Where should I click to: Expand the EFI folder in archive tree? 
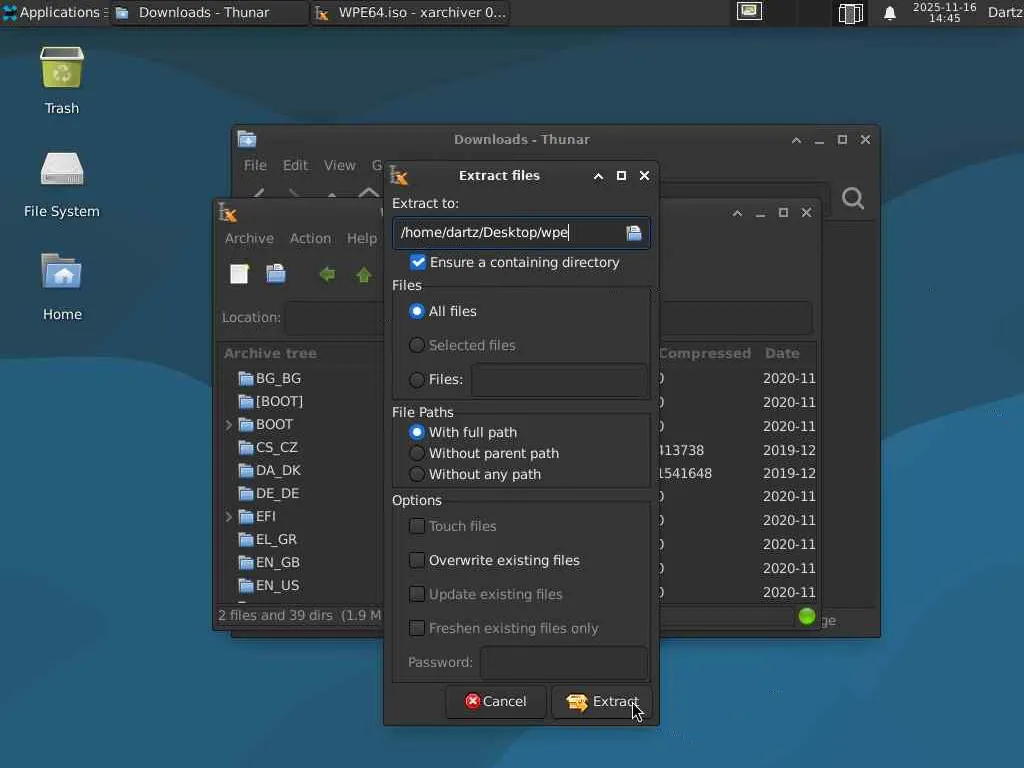point(229,517)
